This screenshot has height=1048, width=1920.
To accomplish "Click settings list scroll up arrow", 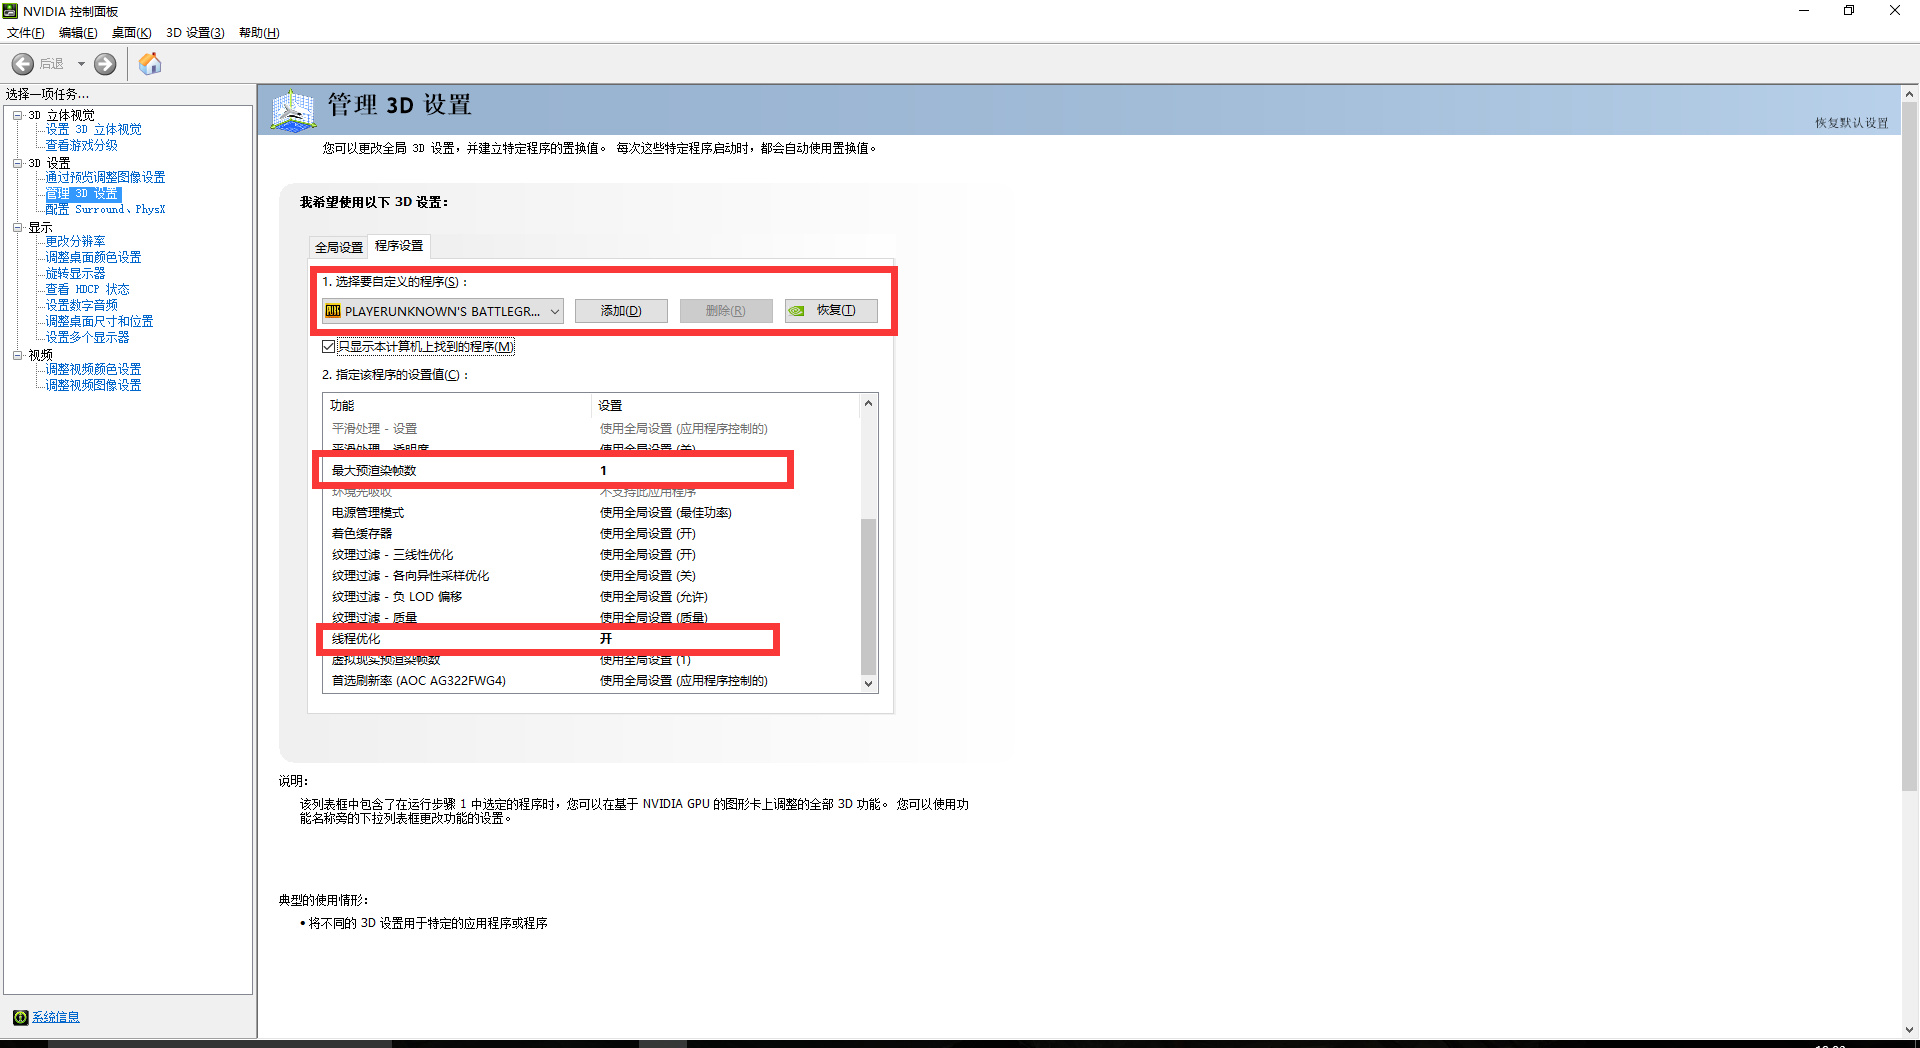I will coord(868,403).
